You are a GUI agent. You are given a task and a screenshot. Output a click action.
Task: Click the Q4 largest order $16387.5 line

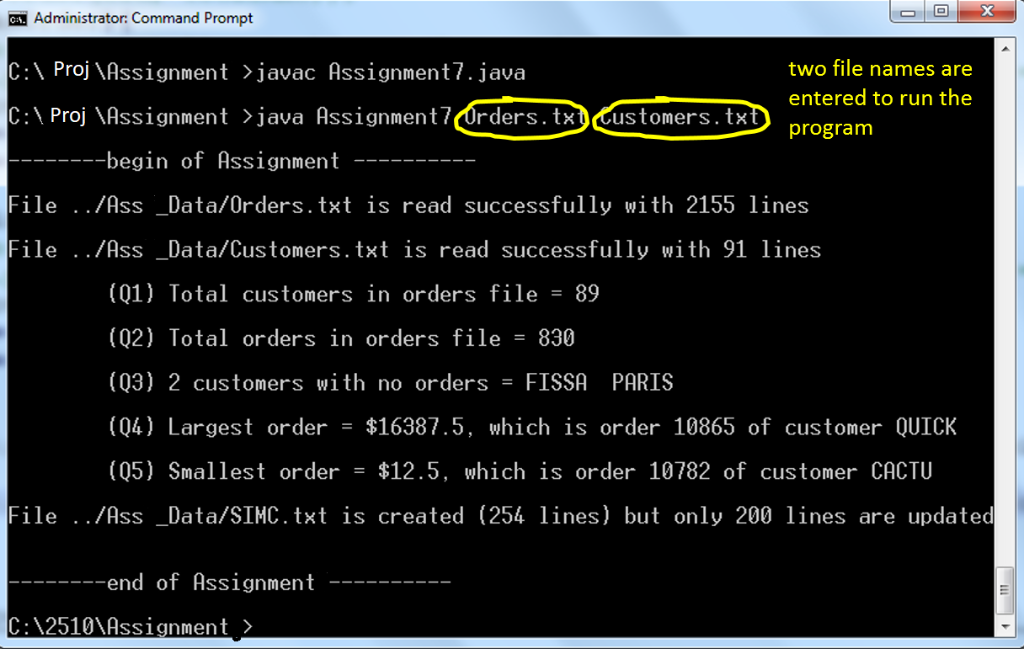(x=532, y=427)
